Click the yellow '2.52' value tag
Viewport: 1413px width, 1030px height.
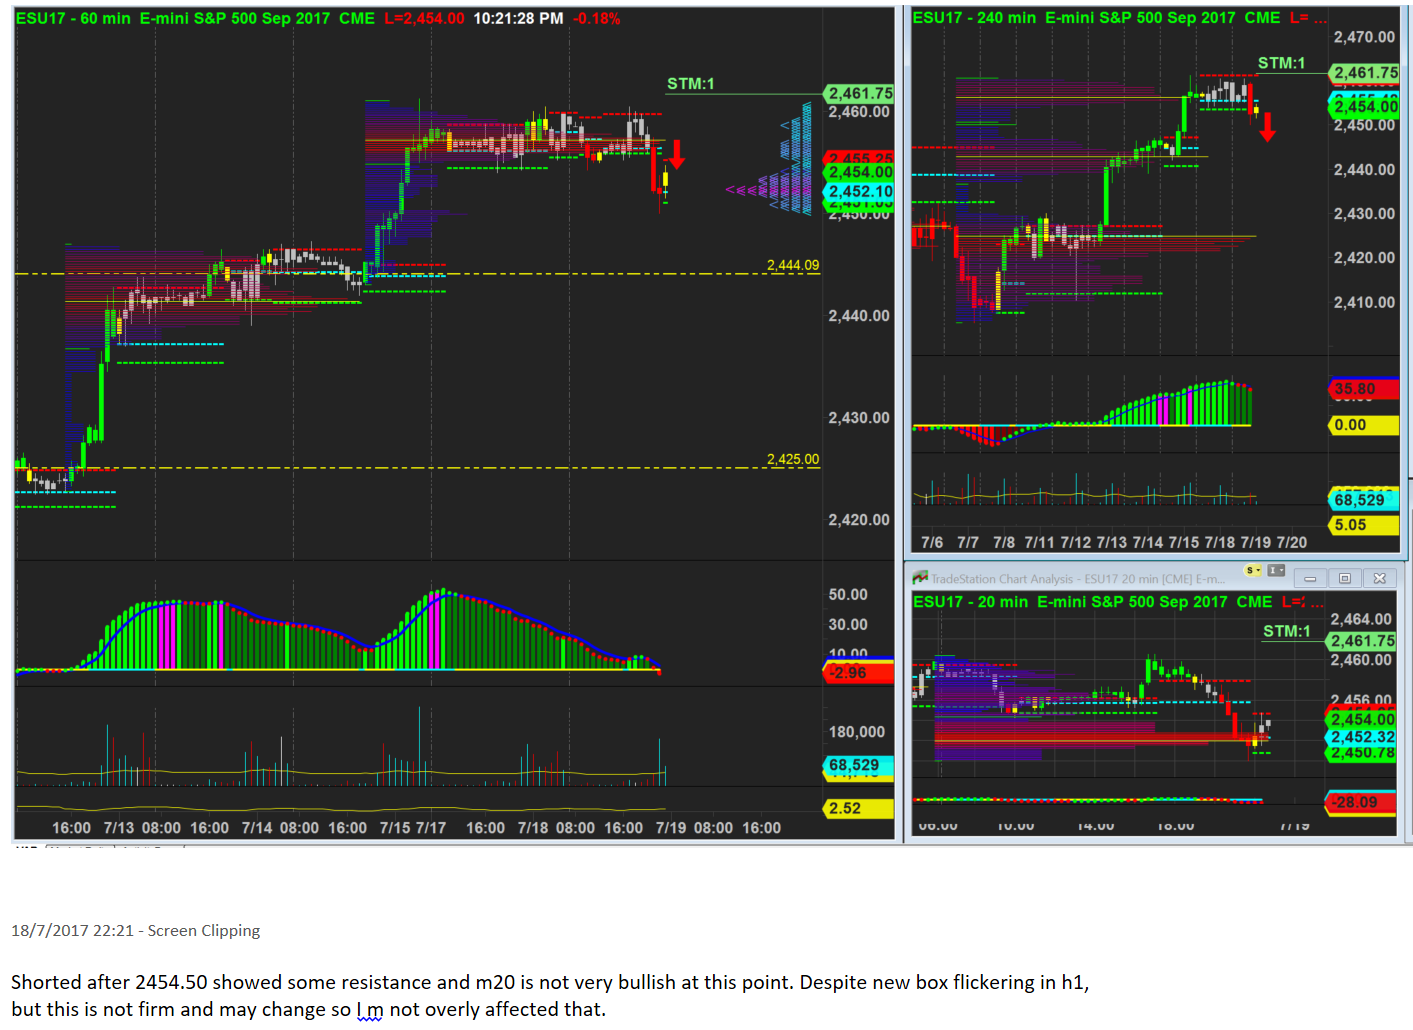(858, 808)
